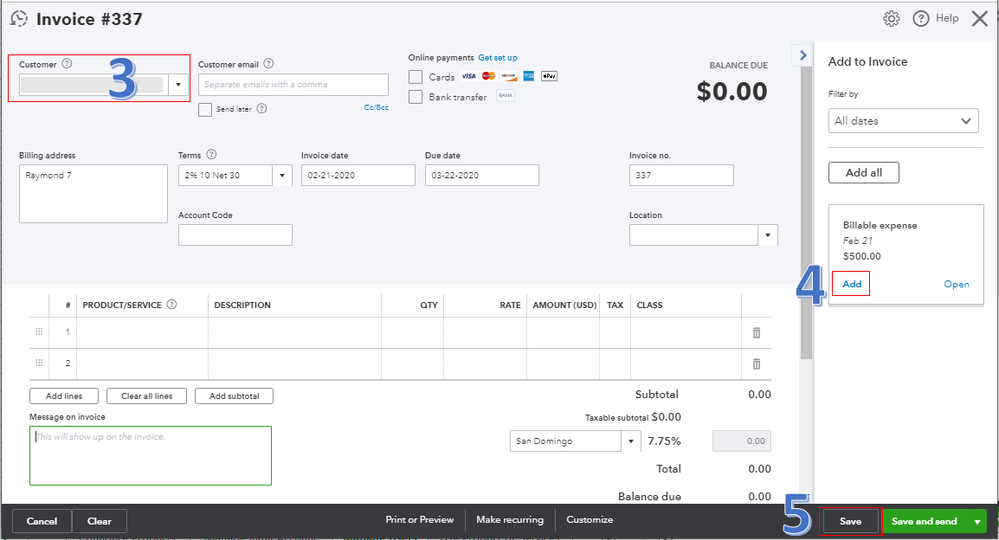Click help icon next to Customer label

coord(67,64)
